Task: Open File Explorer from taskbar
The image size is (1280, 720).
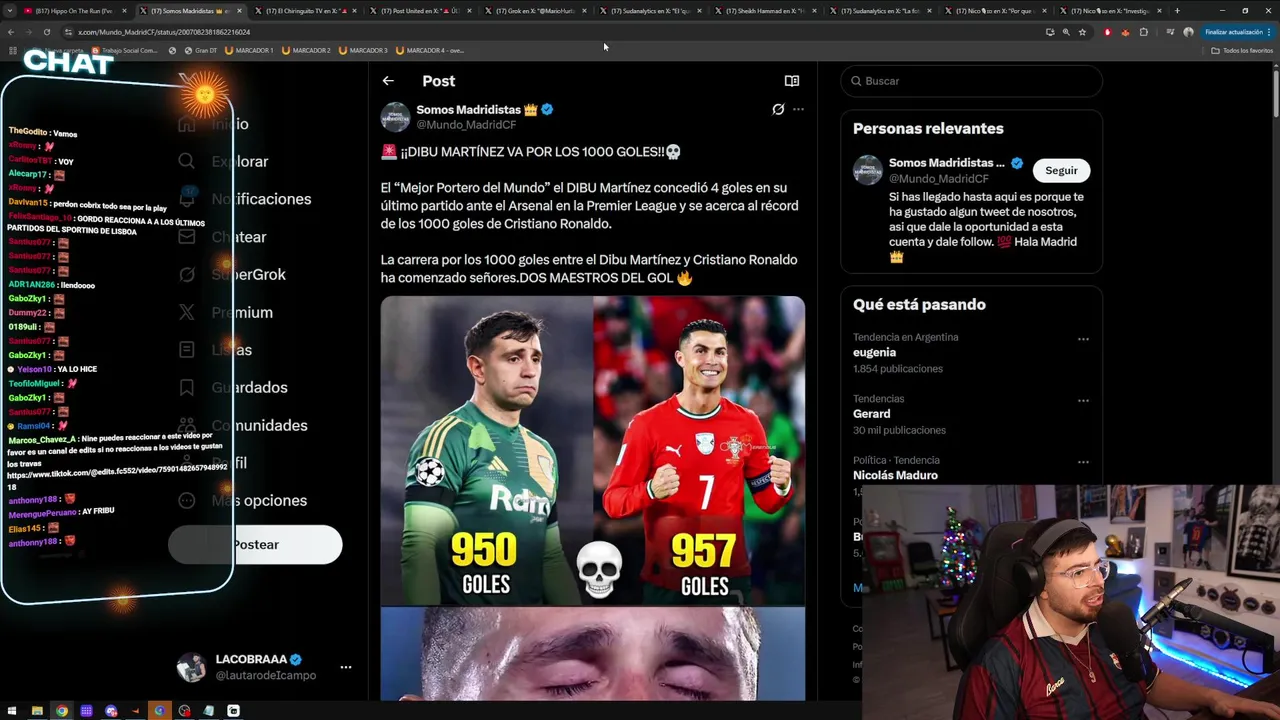Action: click(37, 711)
